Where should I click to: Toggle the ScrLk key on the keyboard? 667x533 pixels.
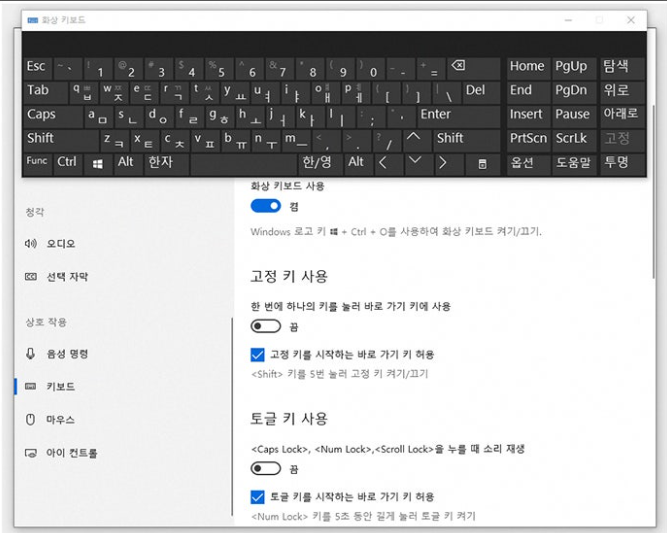(x=574, y=140)
